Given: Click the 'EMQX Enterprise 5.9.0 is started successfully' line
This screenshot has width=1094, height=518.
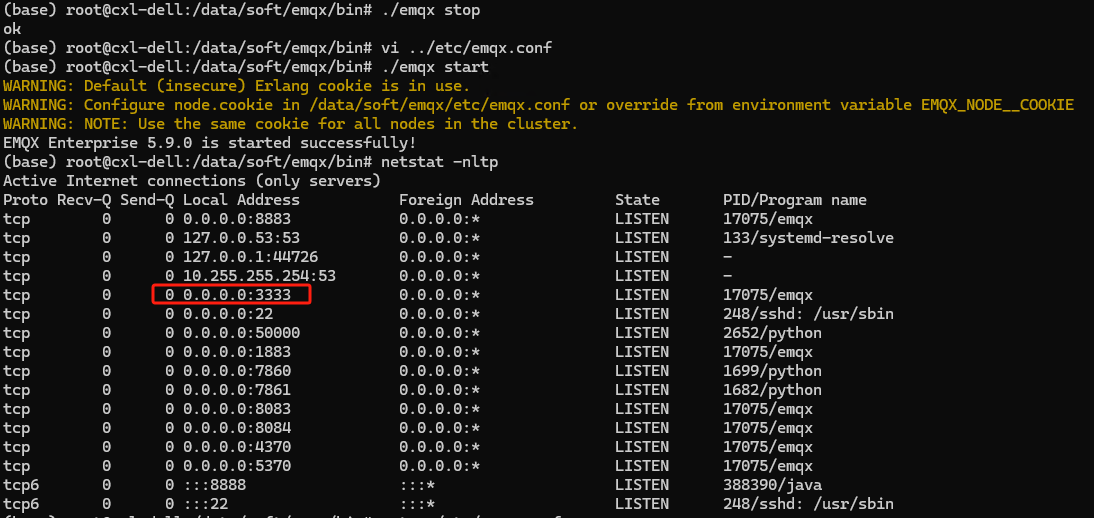Looking at the screenshot, I should 210,143.
